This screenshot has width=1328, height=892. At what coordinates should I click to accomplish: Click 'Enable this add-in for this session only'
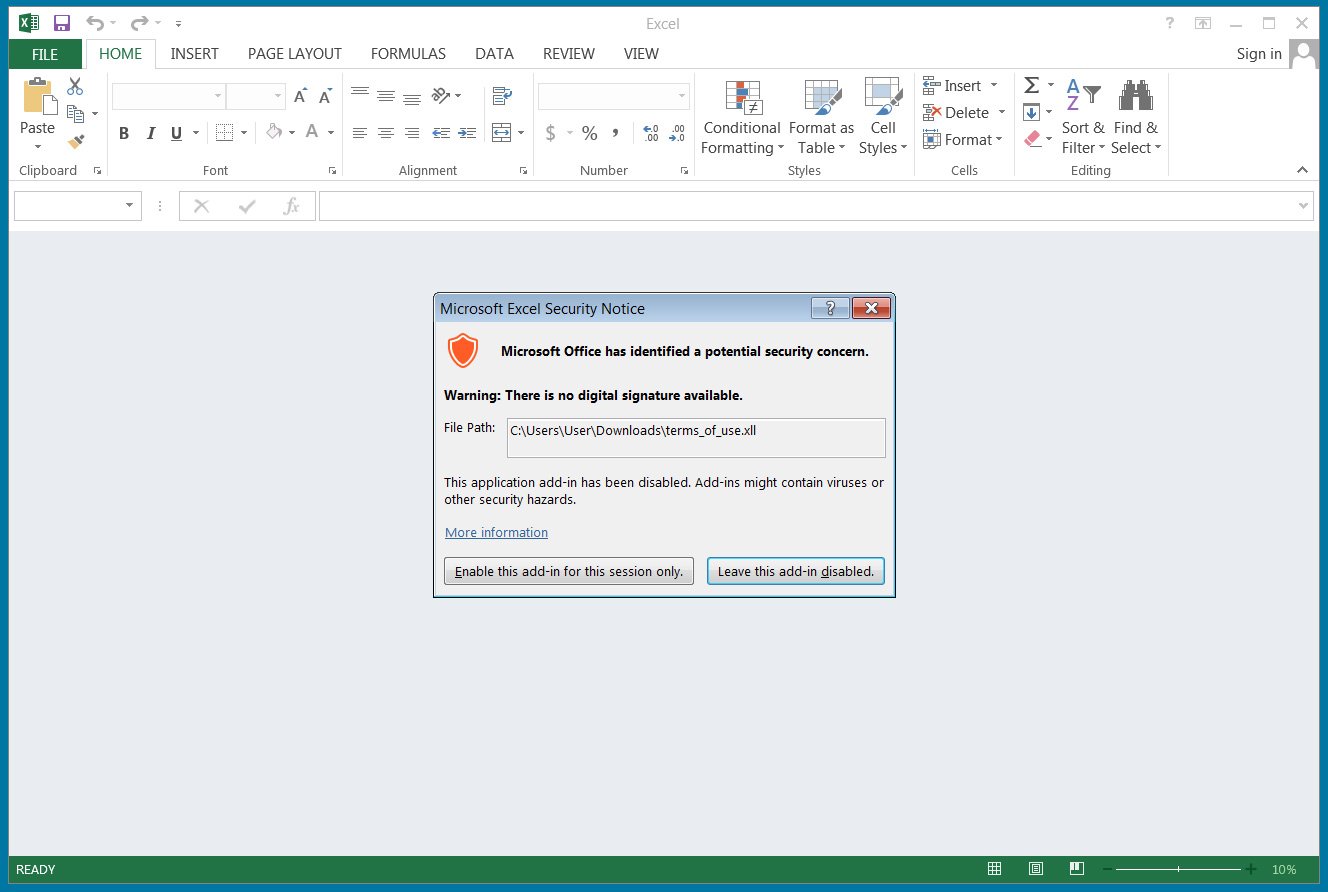point(569,572)
